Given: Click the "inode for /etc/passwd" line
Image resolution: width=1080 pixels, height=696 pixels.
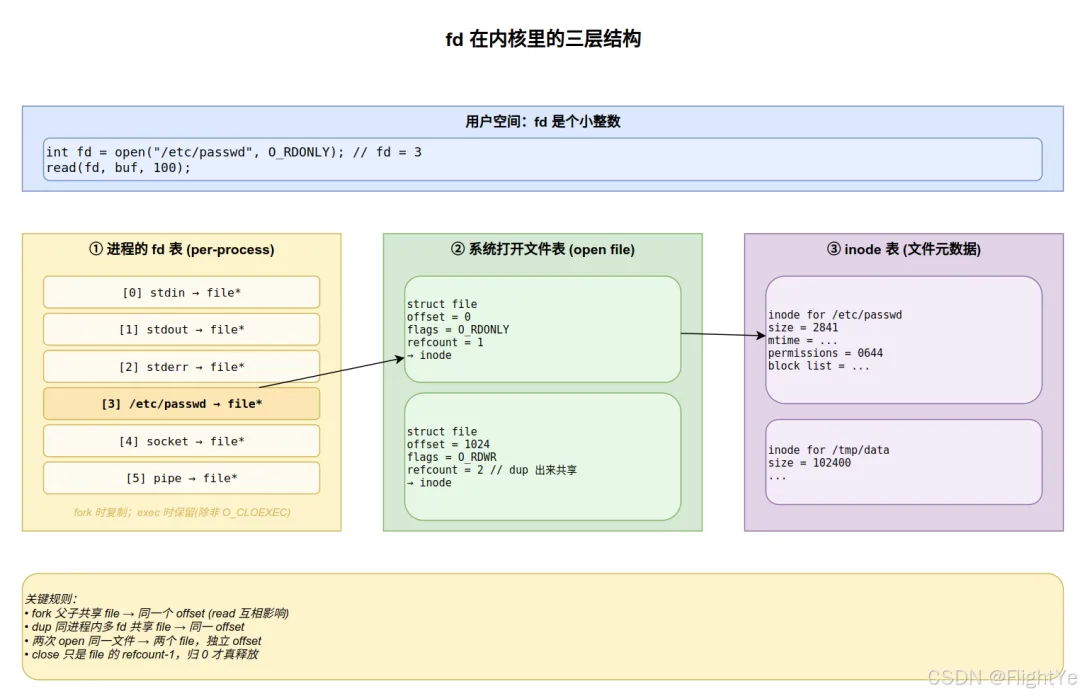Looking at the screenshot, I should point(835,315).
